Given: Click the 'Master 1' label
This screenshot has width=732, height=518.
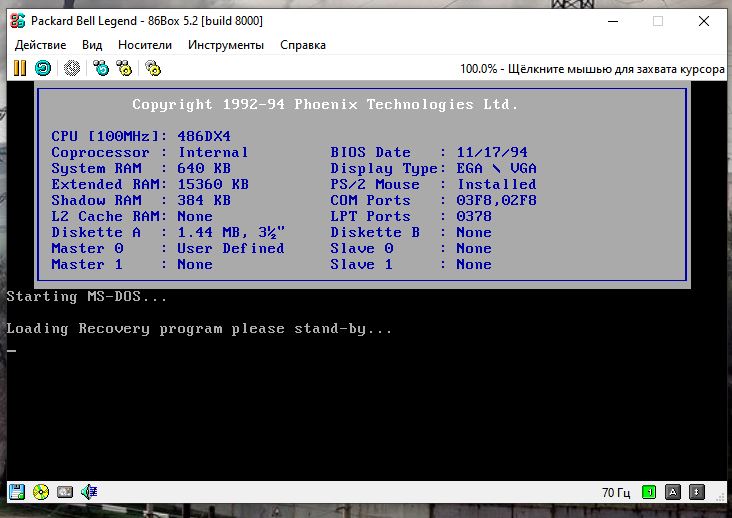Looking at the screenshot, I should (x=87, y=264).
